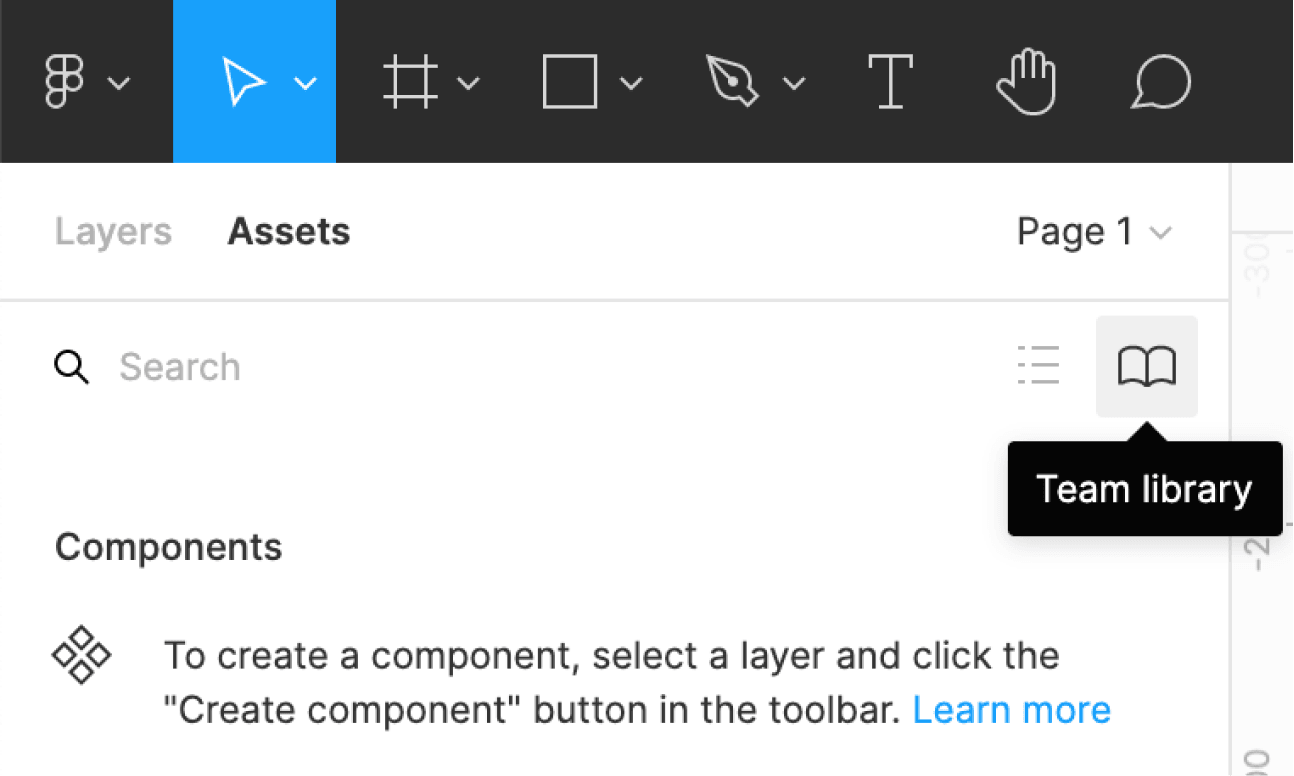Open the Figma main menu logo
Screen dimensions: 1294x776
pos(65,81)
